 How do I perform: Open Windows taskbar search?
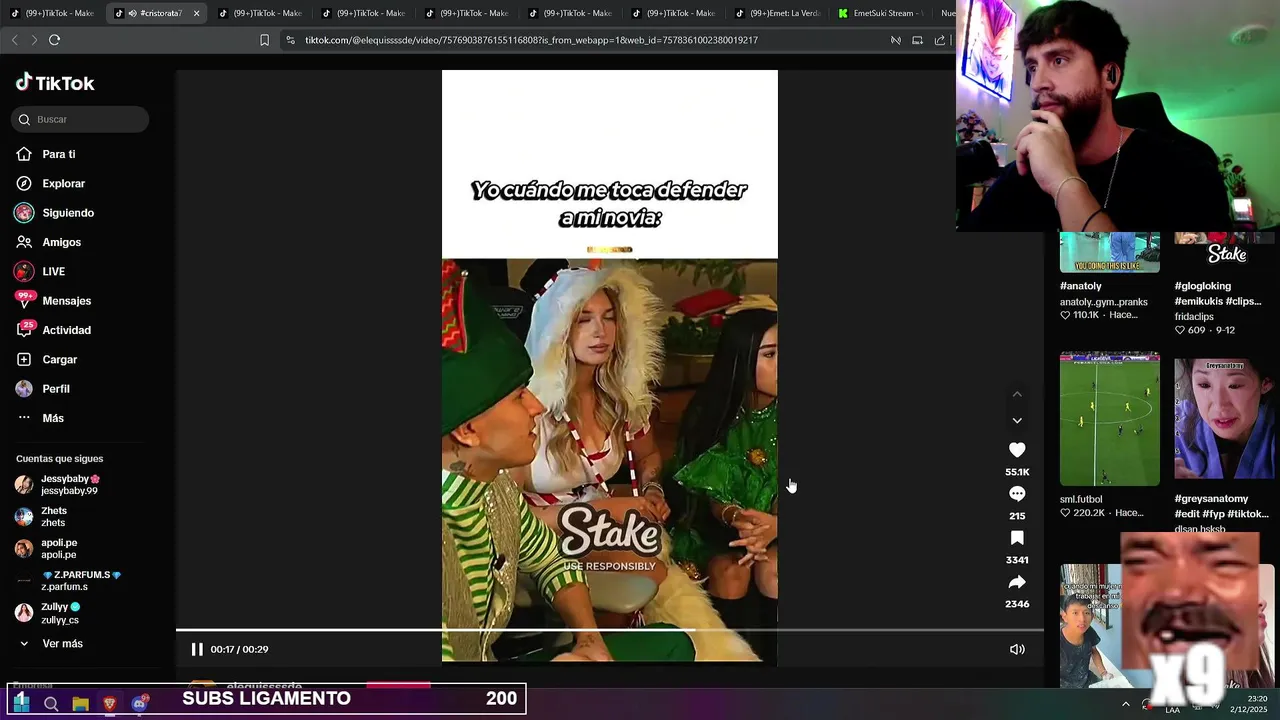[51, 704]
